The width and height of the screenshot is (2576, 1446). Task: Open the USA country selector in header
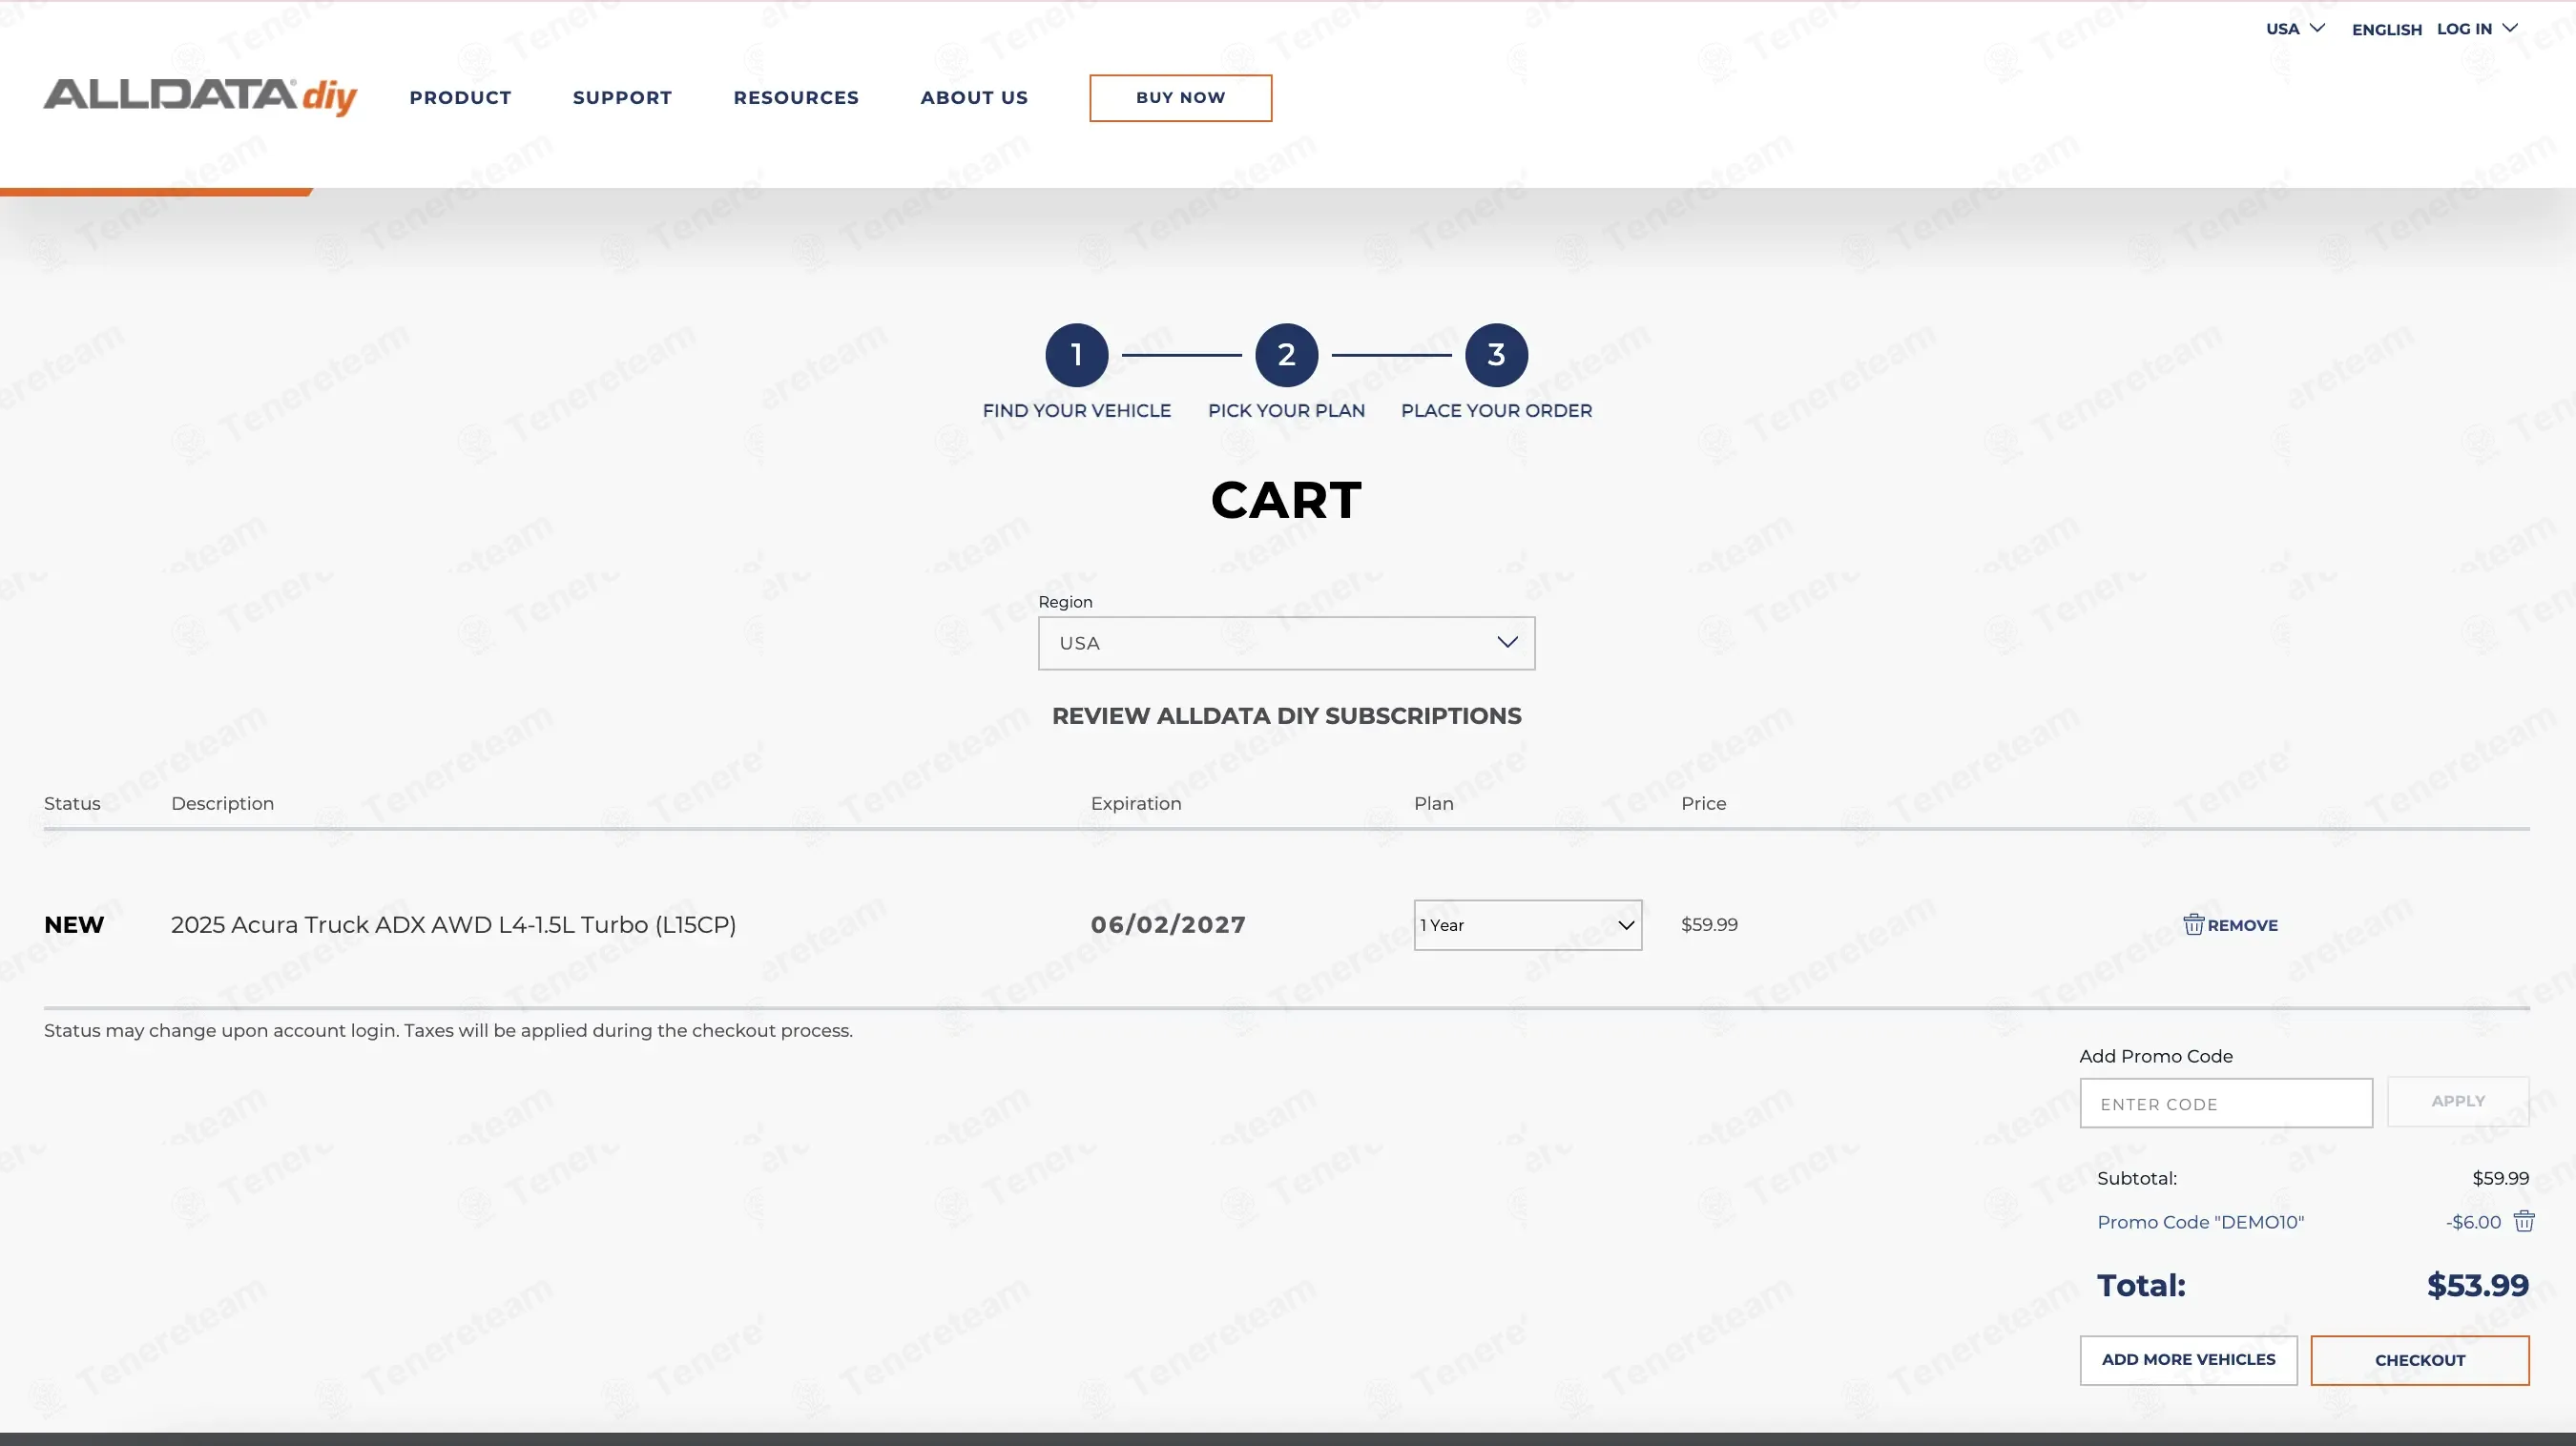[2295, 29]
